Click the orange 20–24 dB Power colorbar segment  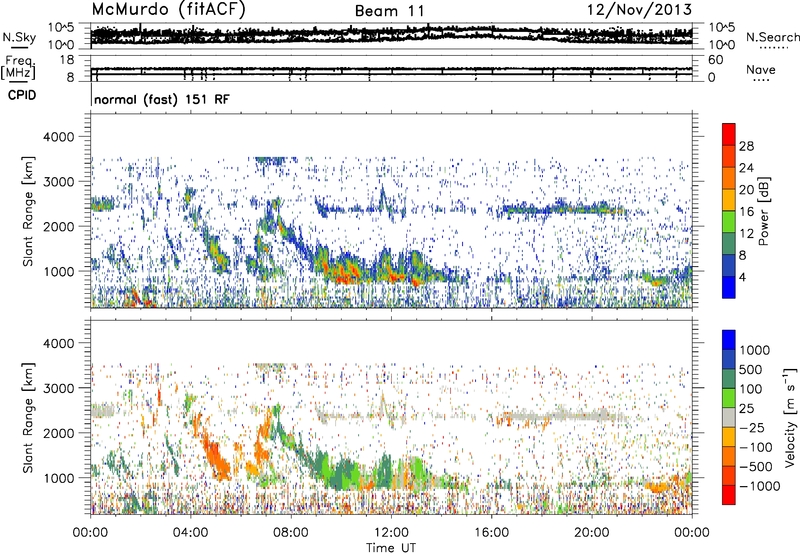[x=729, y=178]
